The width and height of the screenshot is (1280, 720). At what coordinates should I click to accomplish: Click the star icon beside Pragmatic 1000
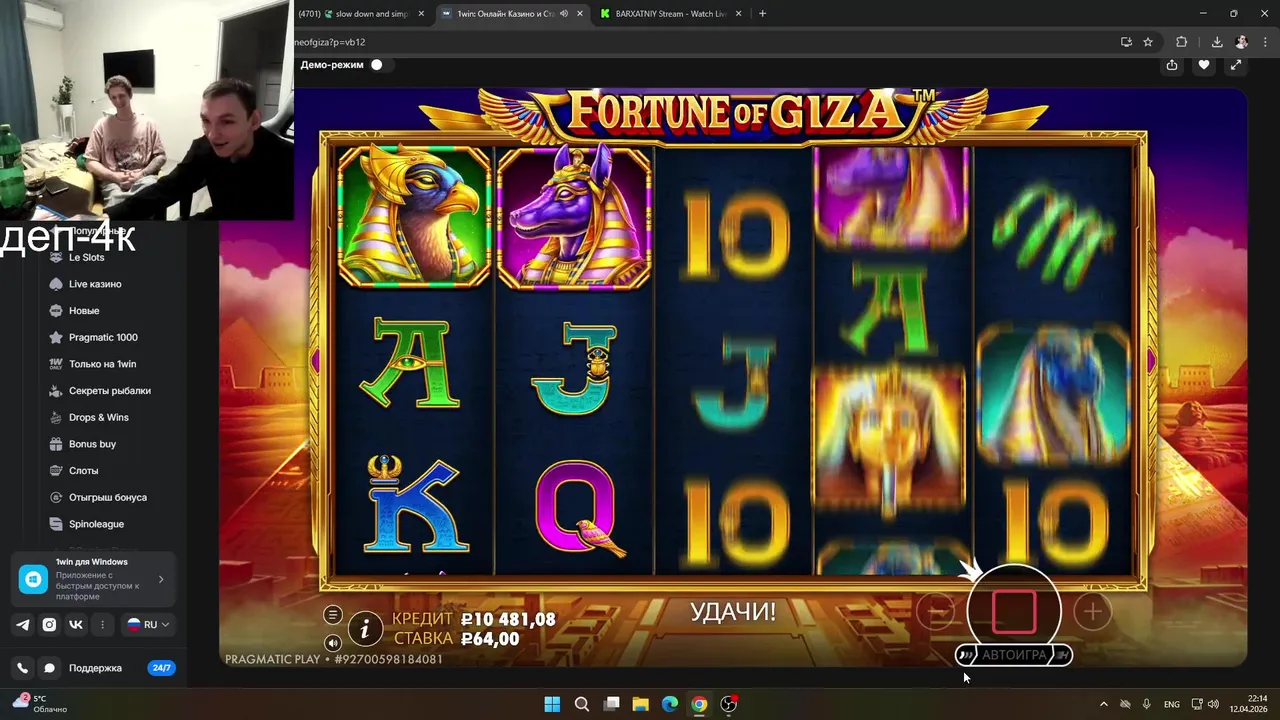57,337
